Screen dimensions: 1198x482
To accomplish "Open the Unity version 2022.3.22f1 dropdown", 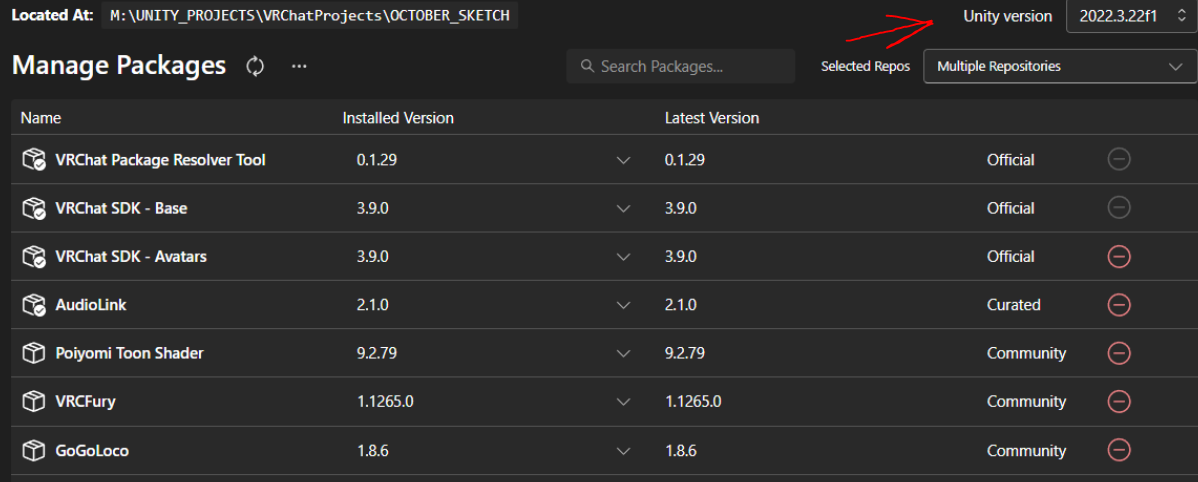I will tap(1131, 16).
